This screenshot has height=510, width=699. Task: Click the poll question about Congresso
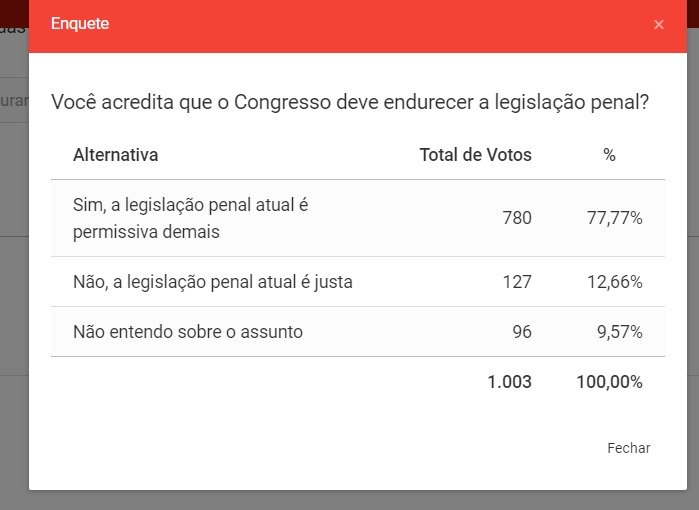[350, 102]
